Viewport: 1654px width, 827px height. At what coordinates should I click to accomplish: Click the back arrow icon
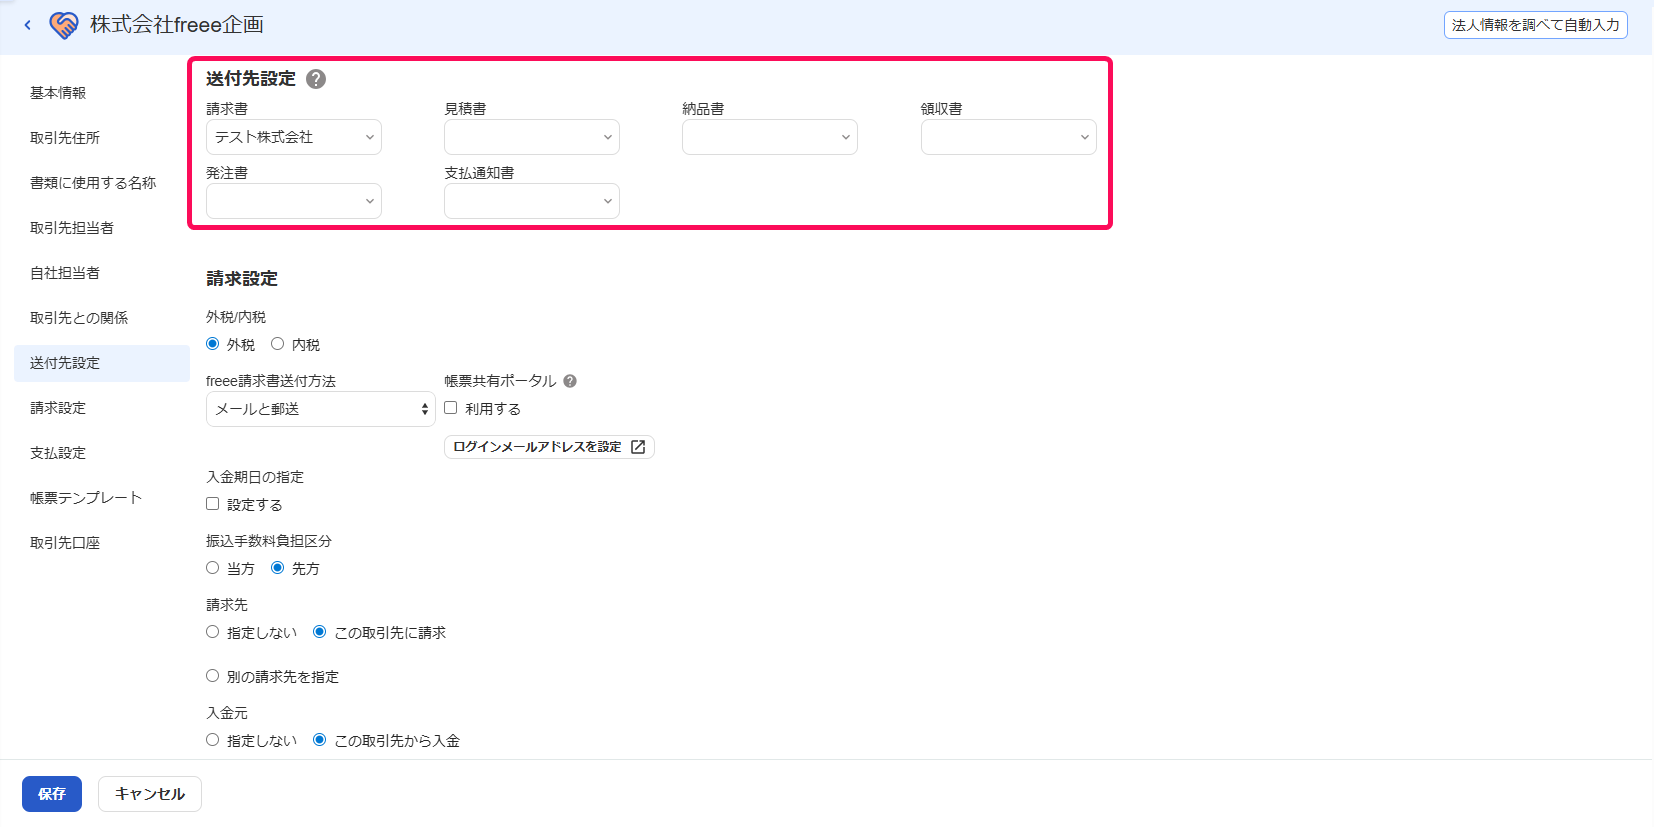(27, 25)
